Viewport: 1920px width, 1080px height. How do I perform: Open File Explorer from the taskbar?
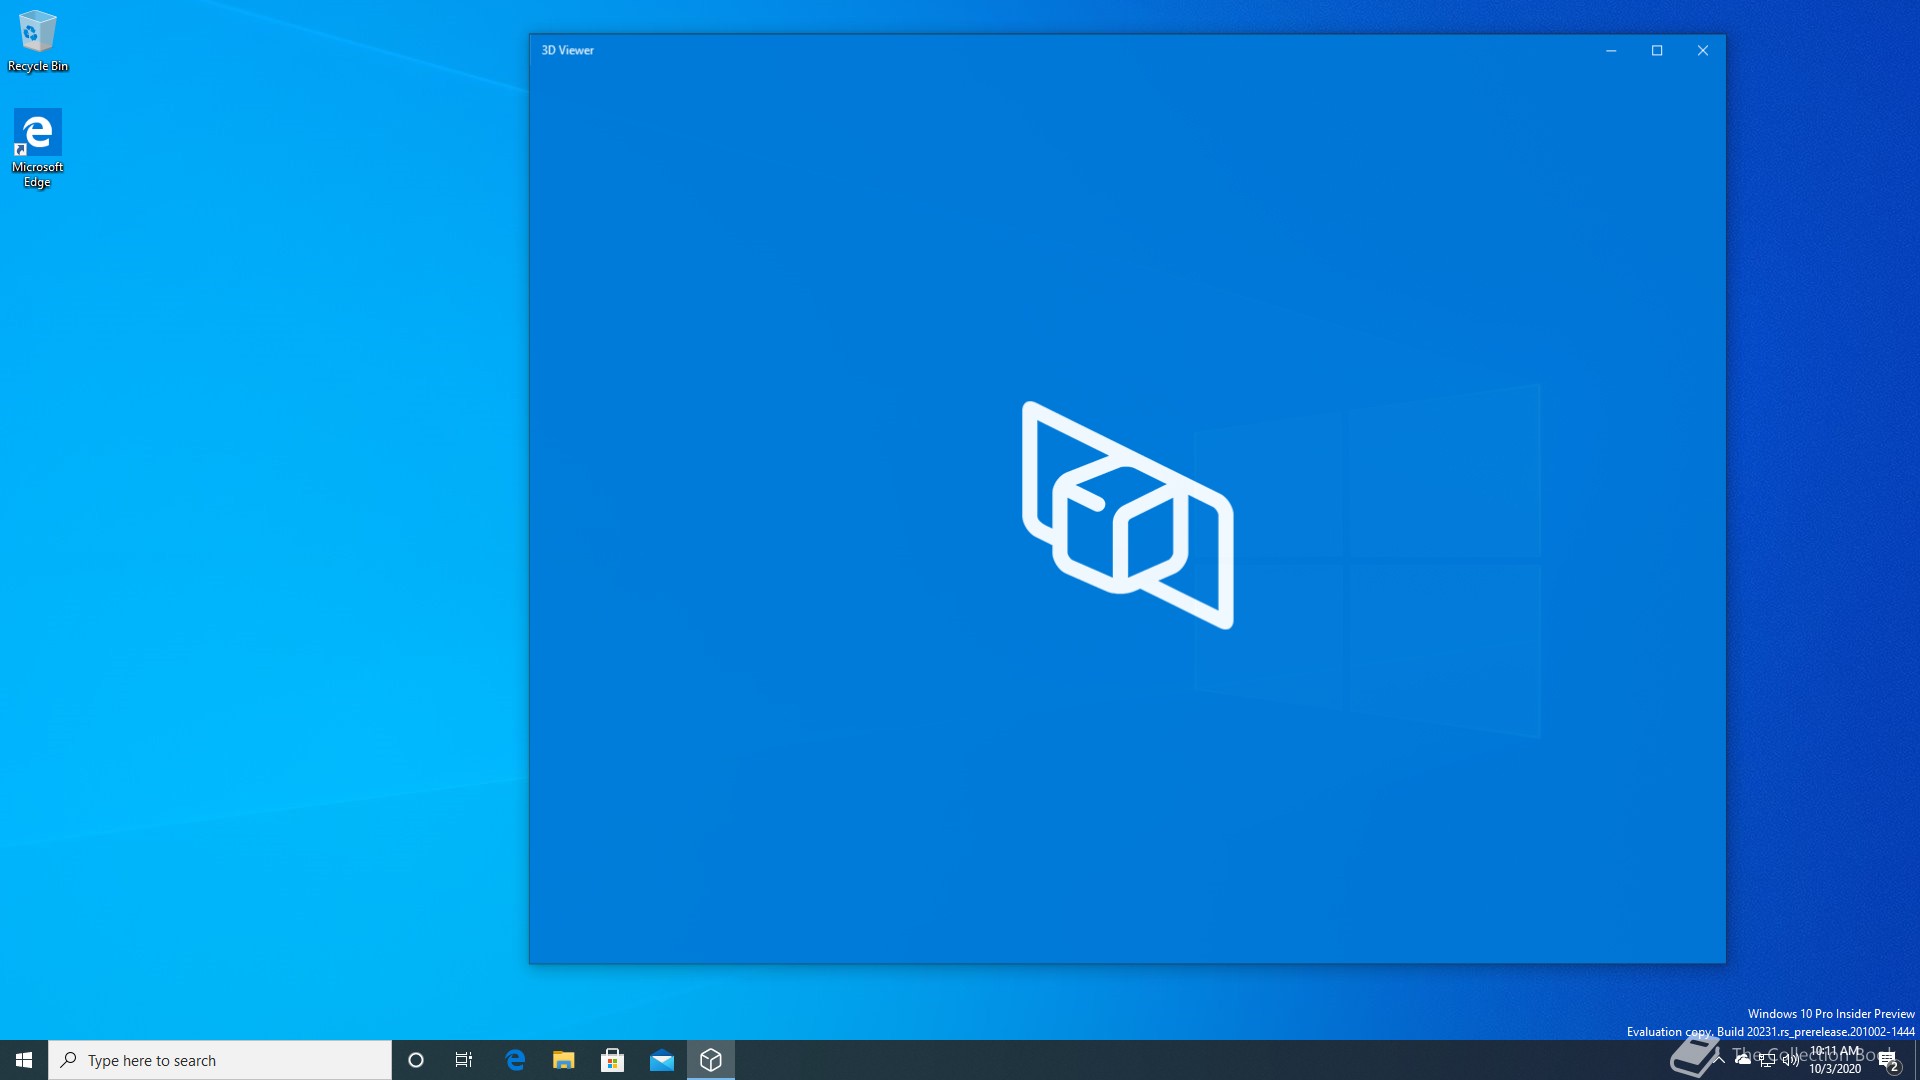(x=564, y=1060)
